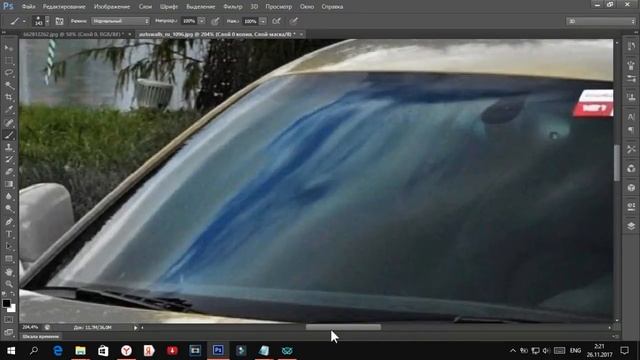This screenshot has height=360, width=640.
Task: Select the Dodge tool
Action: [9, 209]
